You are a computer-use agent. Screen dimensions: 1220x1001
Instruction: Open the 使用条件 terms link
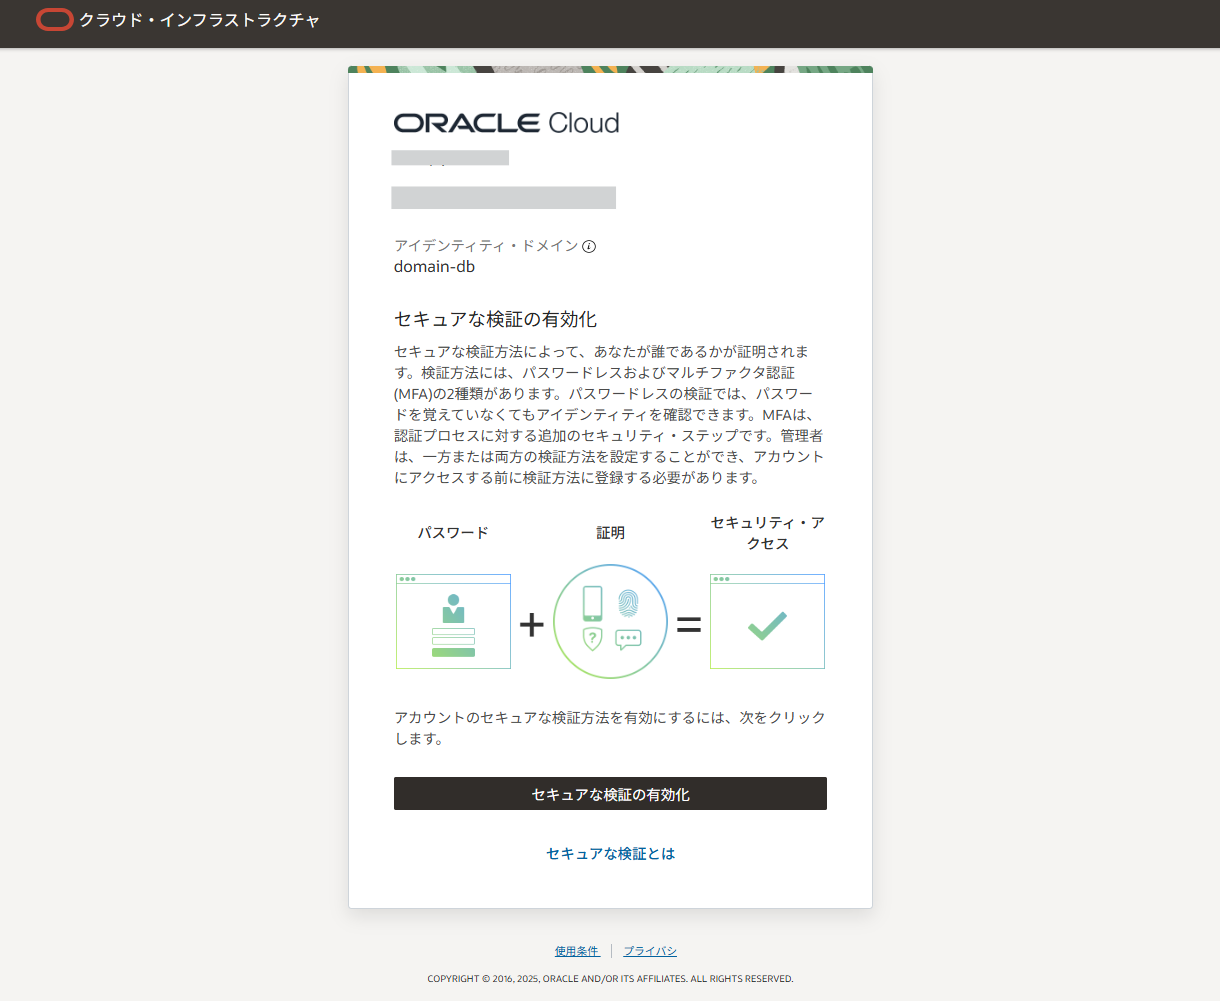click(x=577, y=951)
